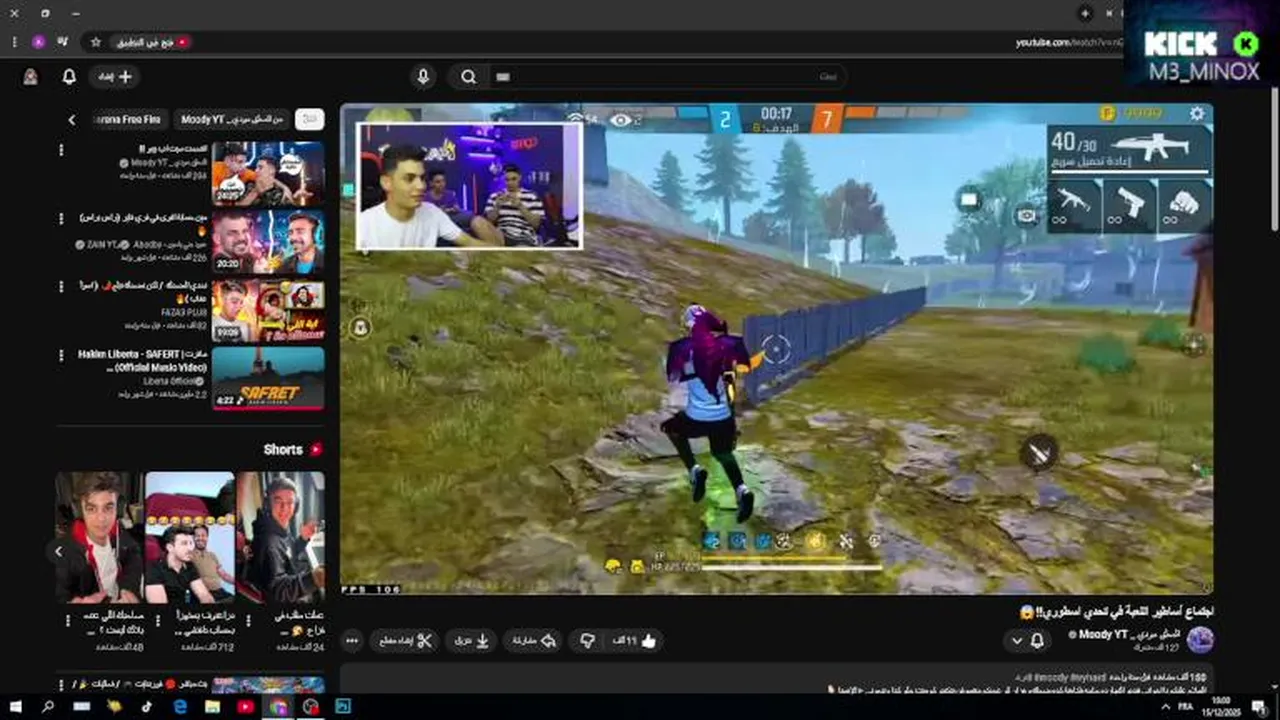
Task: Open subscription bell notification dropdown
Action: pos(1029,641)
